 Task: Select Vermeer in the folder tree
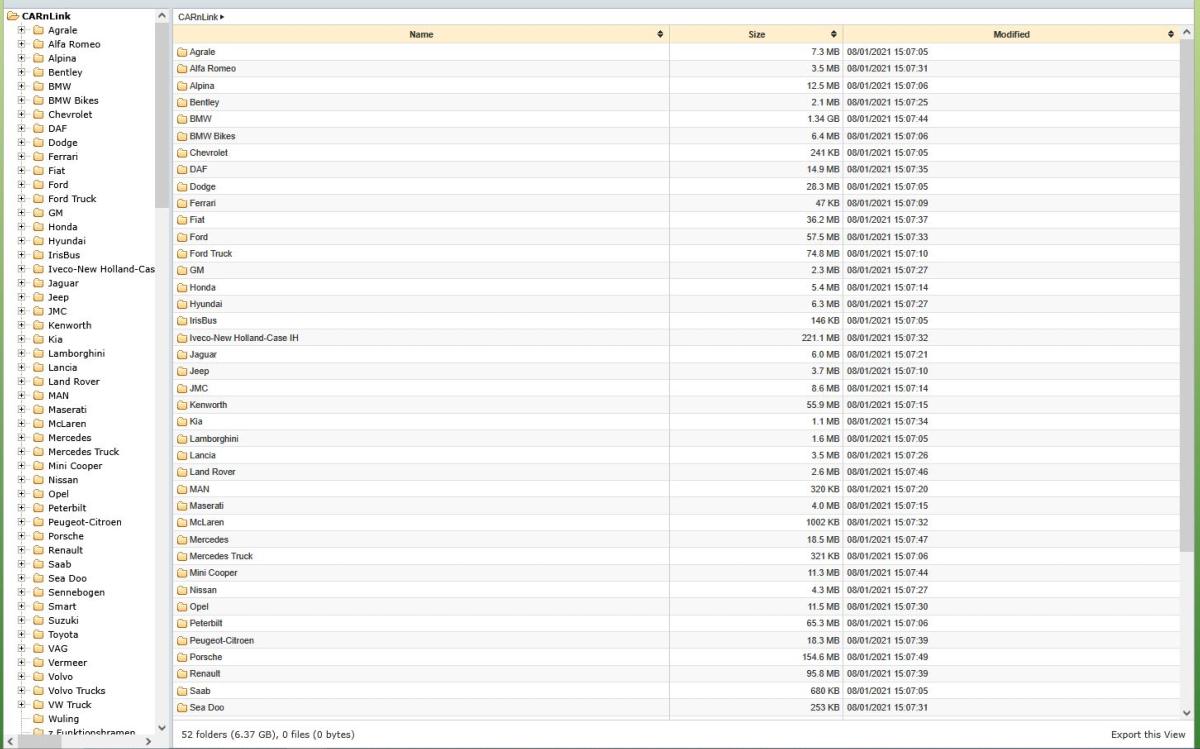(x=67, y=663)
